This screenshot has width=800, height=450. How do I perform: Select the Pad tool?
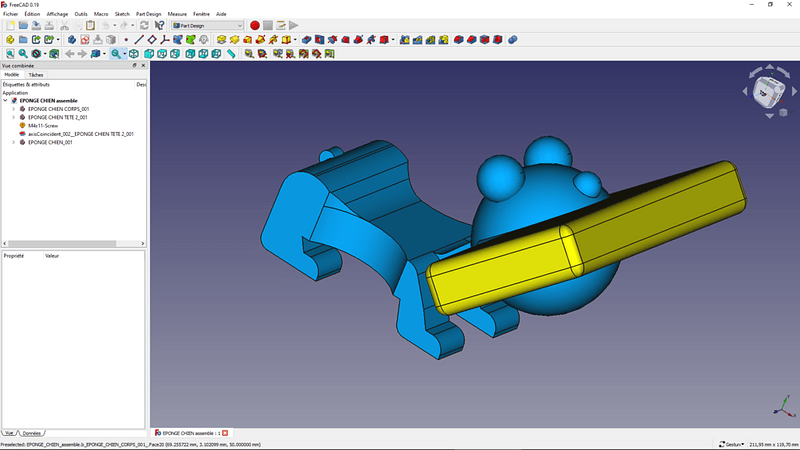click(x=221, y=40)
